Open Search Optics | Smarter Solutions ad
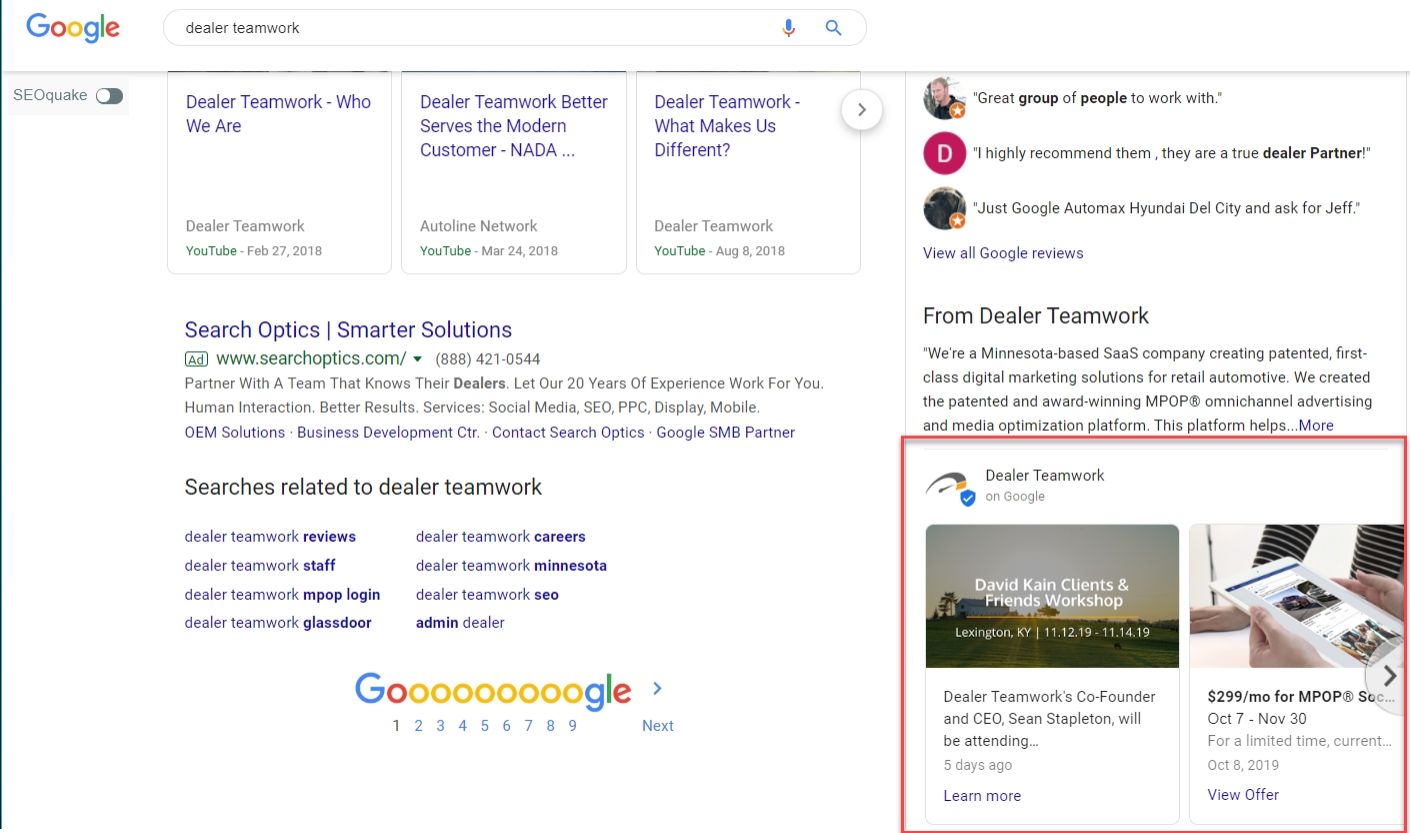The height and width of the screenshot is (833, 1410). point(348,330)
